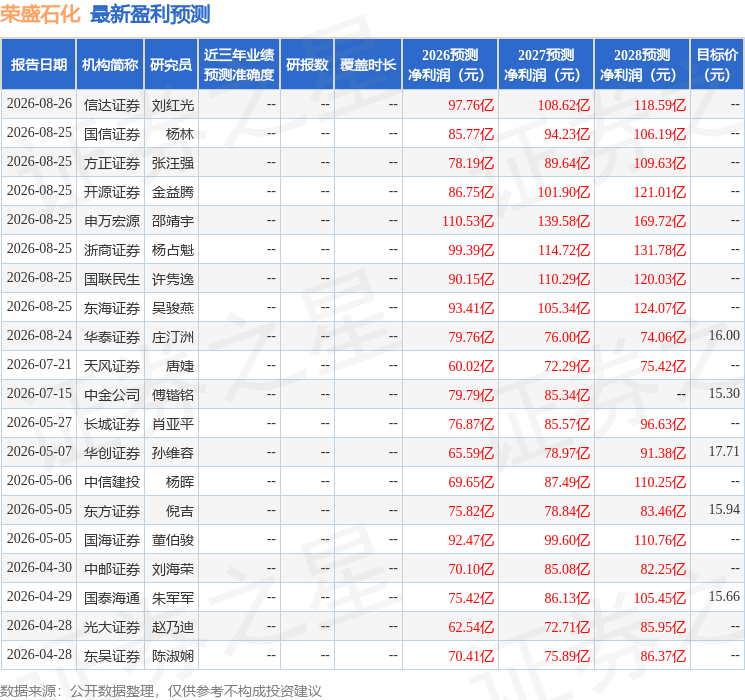Click analyst name 杨占魁
The width and height of the screenshot is (745, 700).
pos(173,250)
